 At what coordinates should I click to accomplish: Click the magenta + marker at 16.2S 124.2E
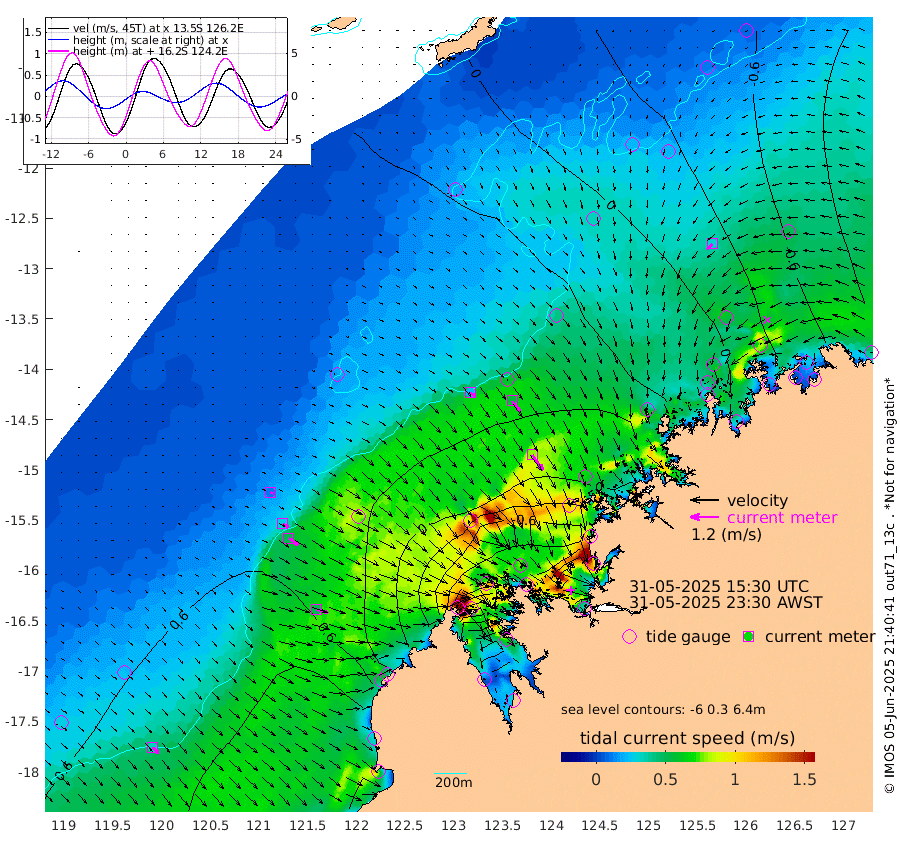pos(571,590)
